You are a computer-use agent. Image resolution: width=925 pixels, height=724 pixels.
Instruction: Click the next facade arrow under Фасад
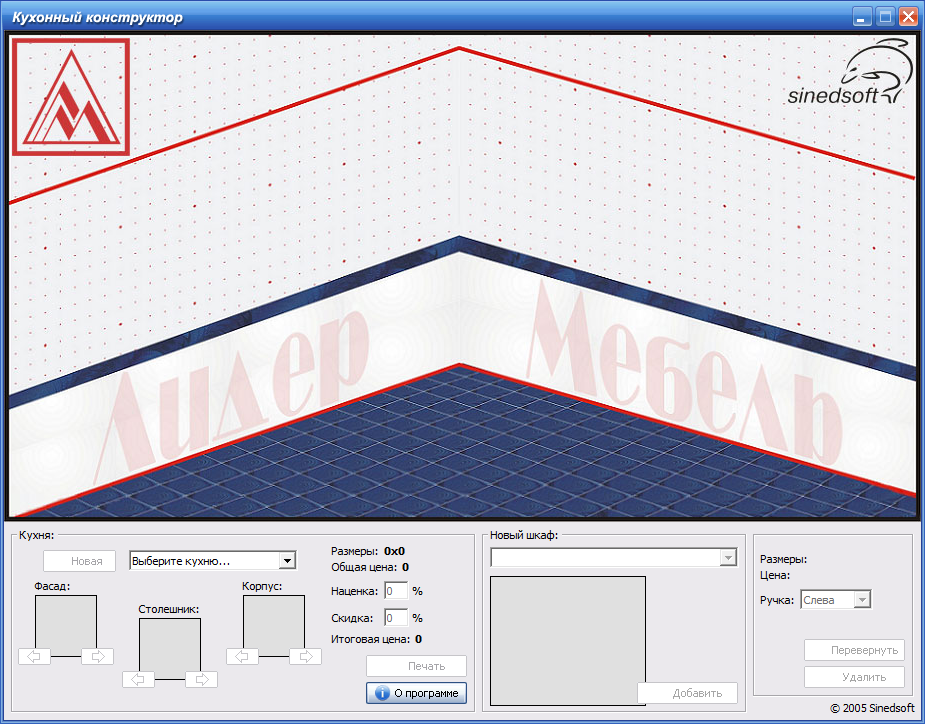[x=97, y=656]
